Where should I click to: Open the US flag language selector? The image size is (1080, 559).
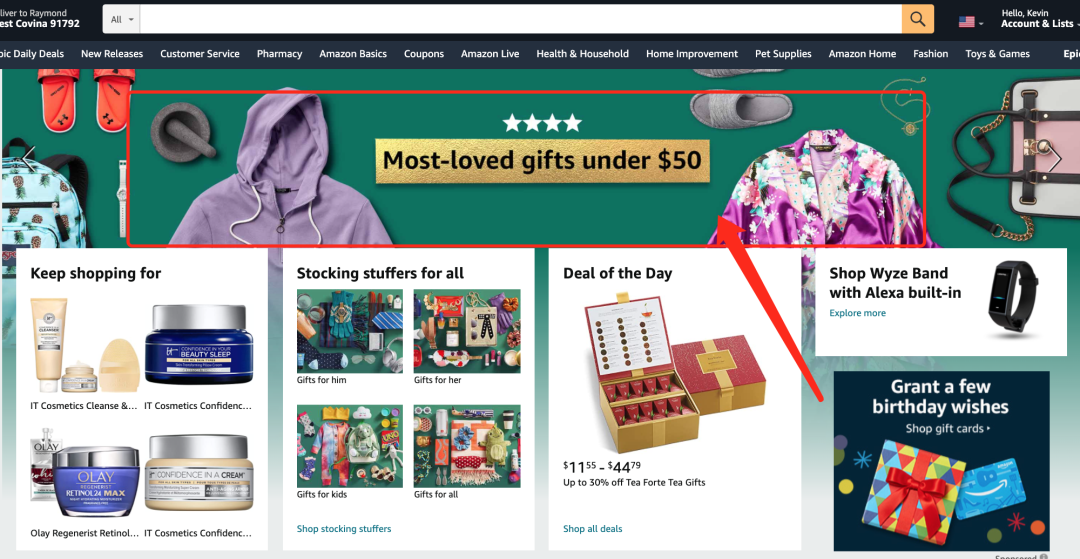pyautogui.click(x=970, y=22)
